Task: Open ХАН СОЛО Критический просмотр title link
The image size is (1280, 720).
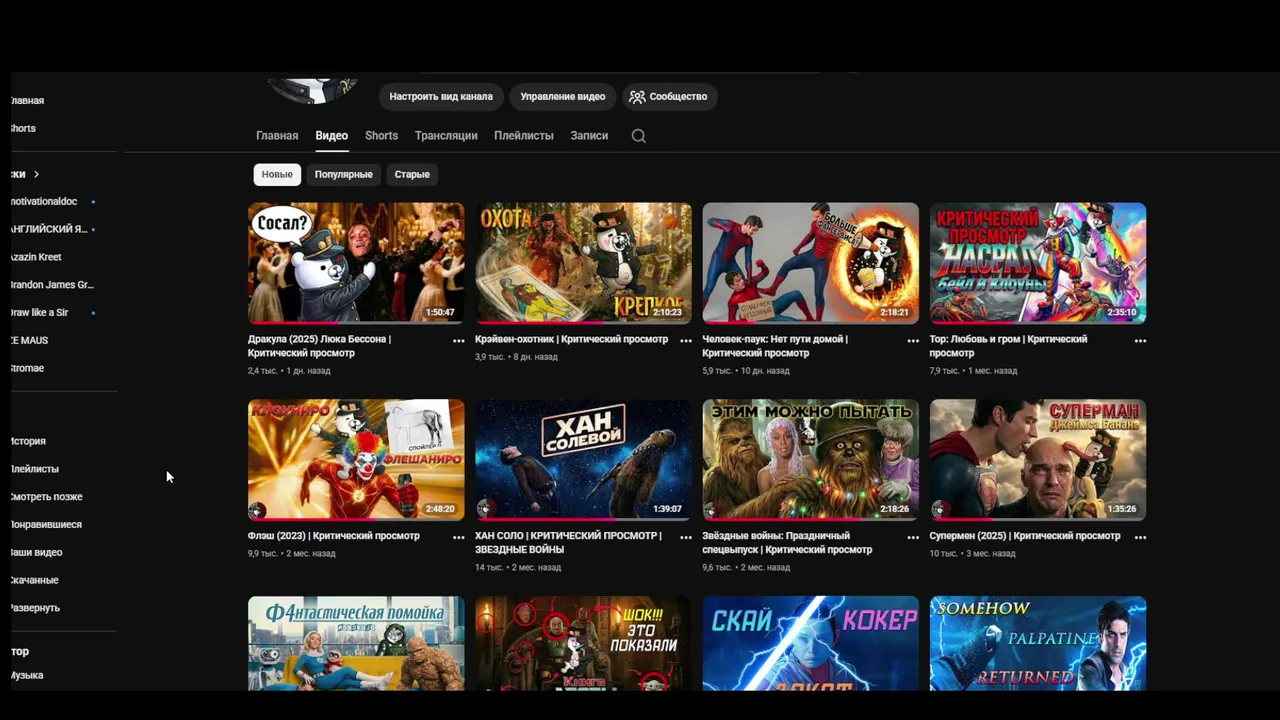Action: coord(568,543)
